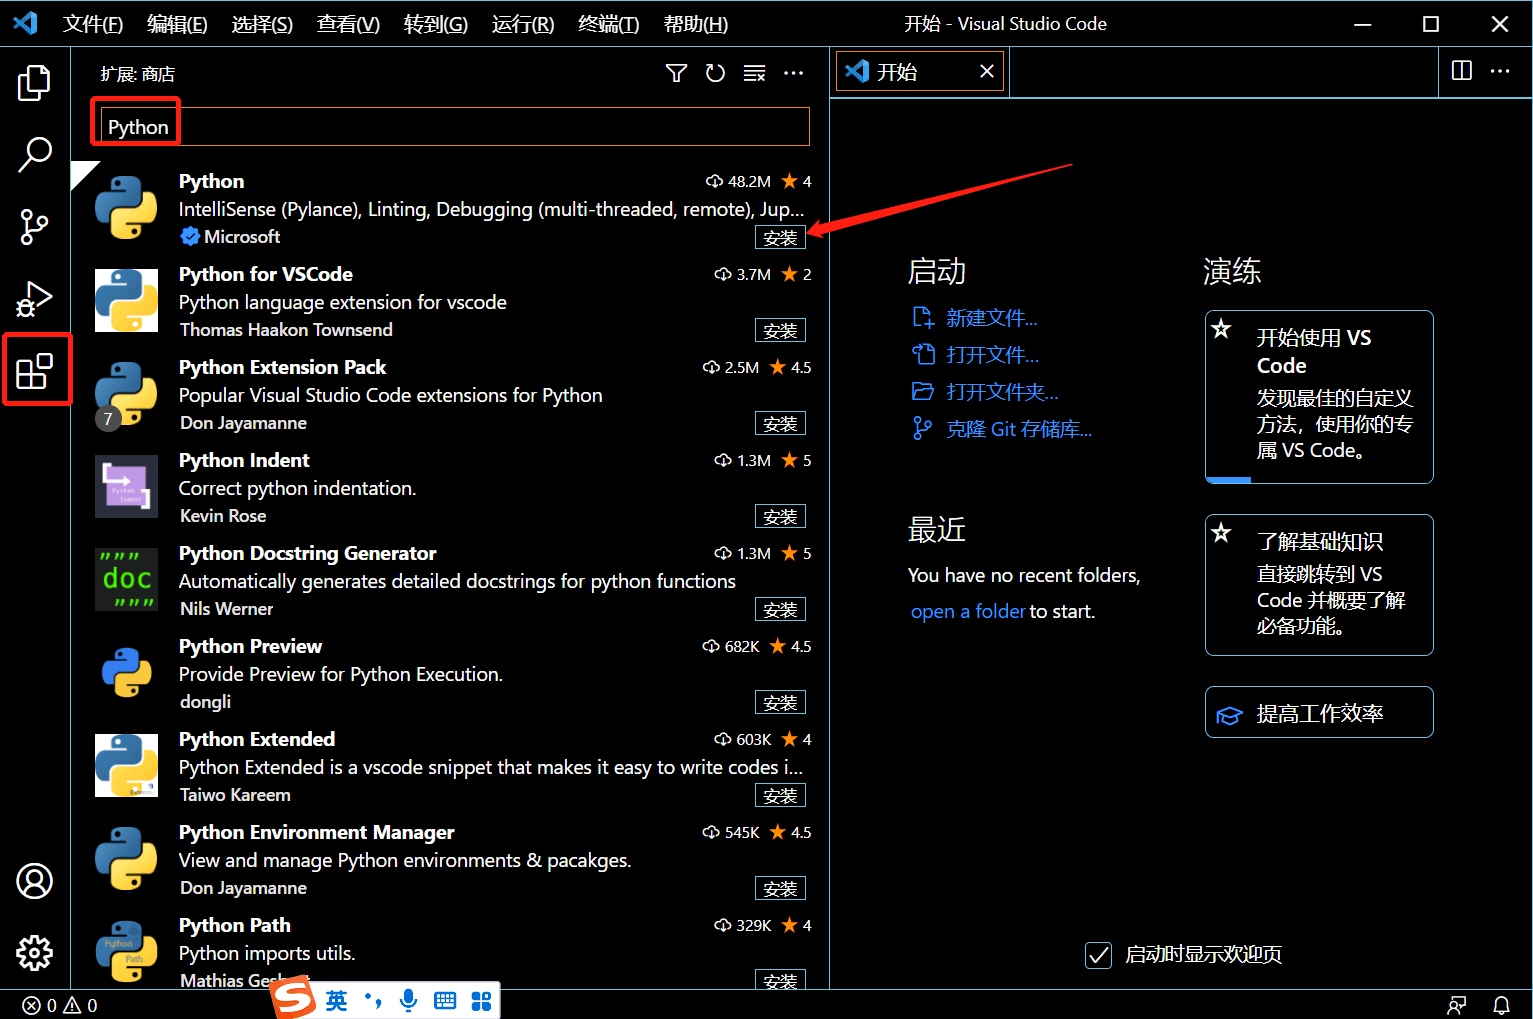Screen dimensions: 1533x1019
Task: Open the Source Control view
Action: click(34, 227)
